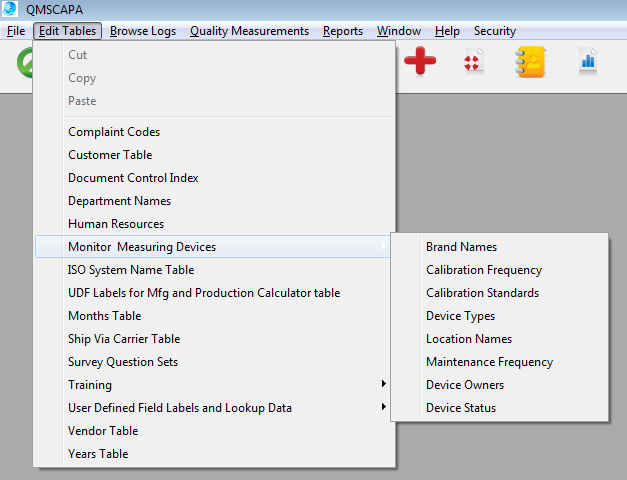Expand Monitor Measuring Devices submenu arrow

(383, 246)
